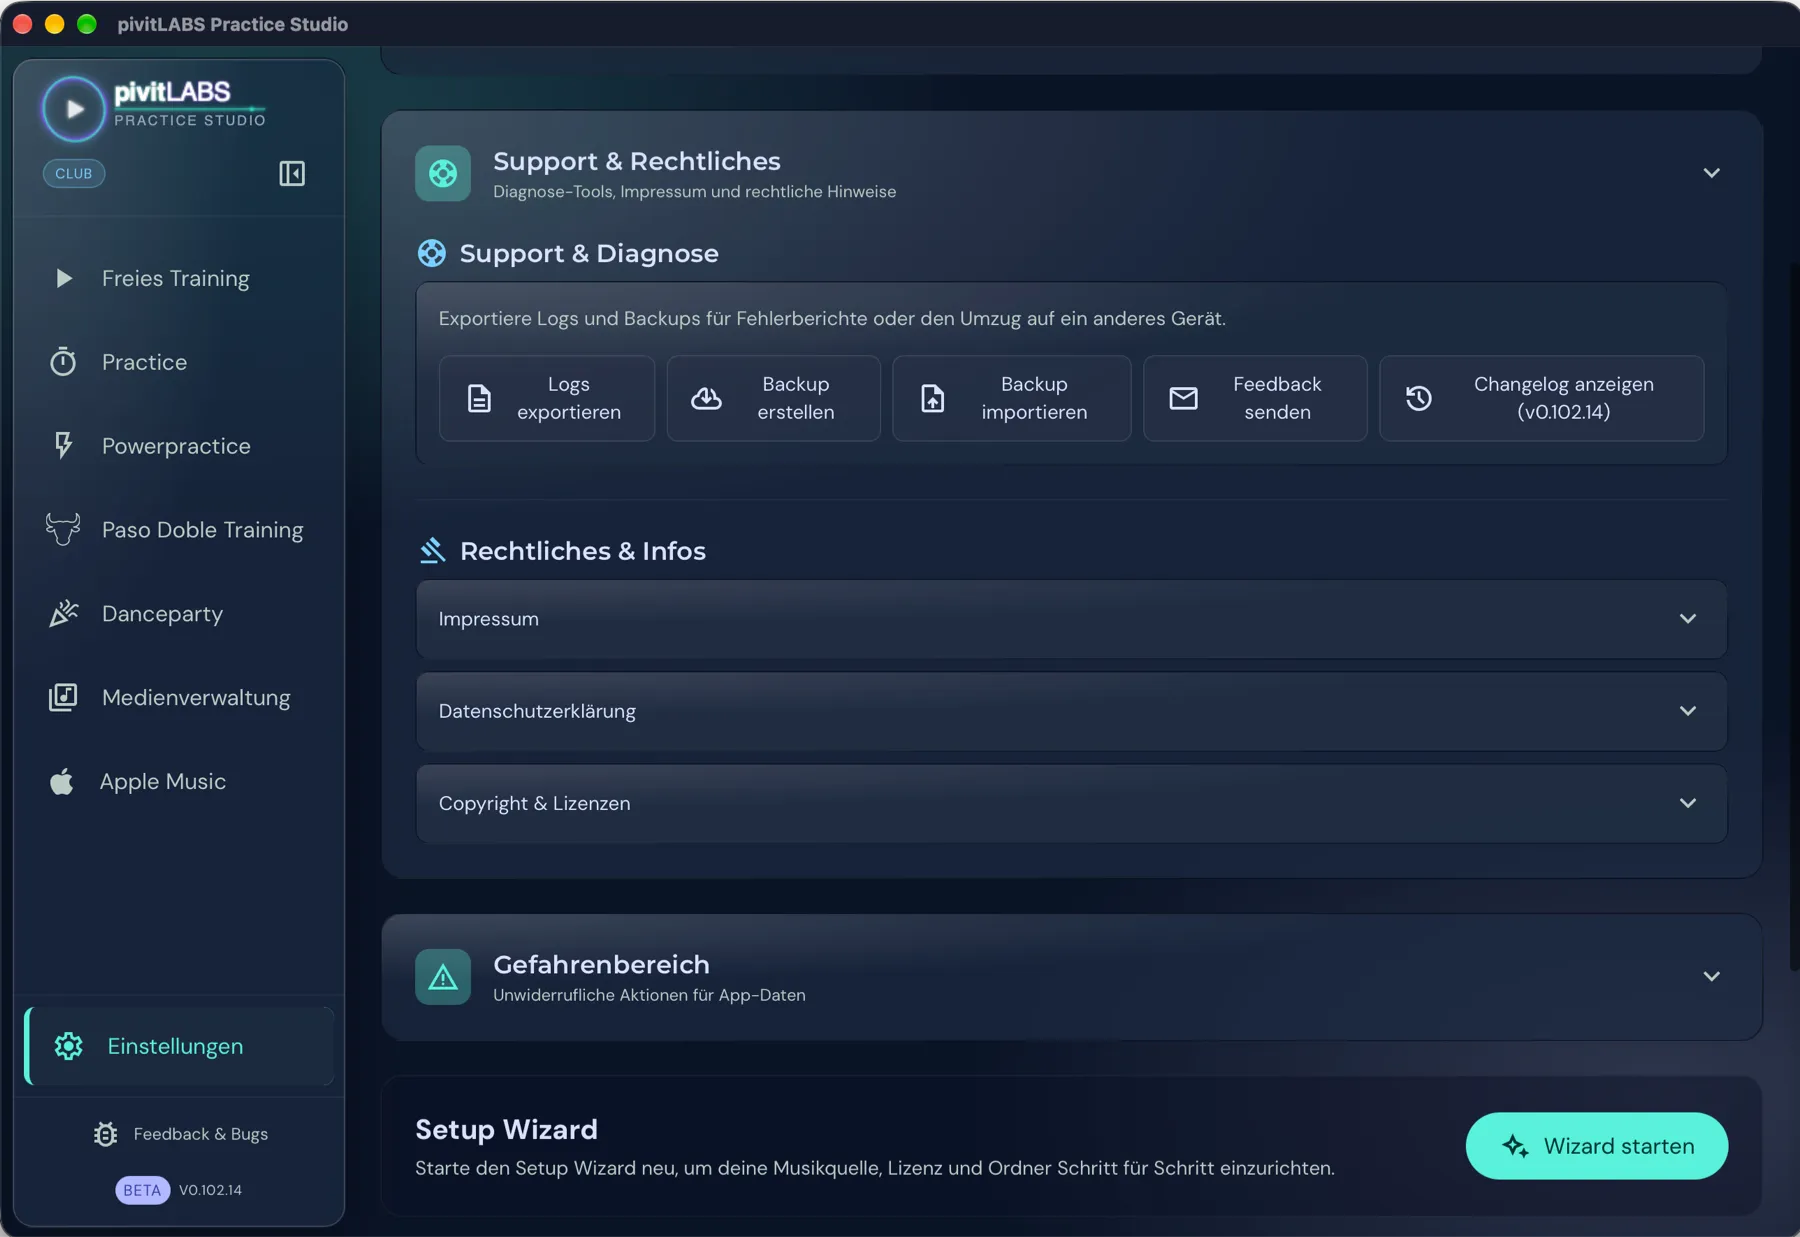Click the Wizard starten button
This screenshot has height=1237, width=1800.
pos(1596,1146)
